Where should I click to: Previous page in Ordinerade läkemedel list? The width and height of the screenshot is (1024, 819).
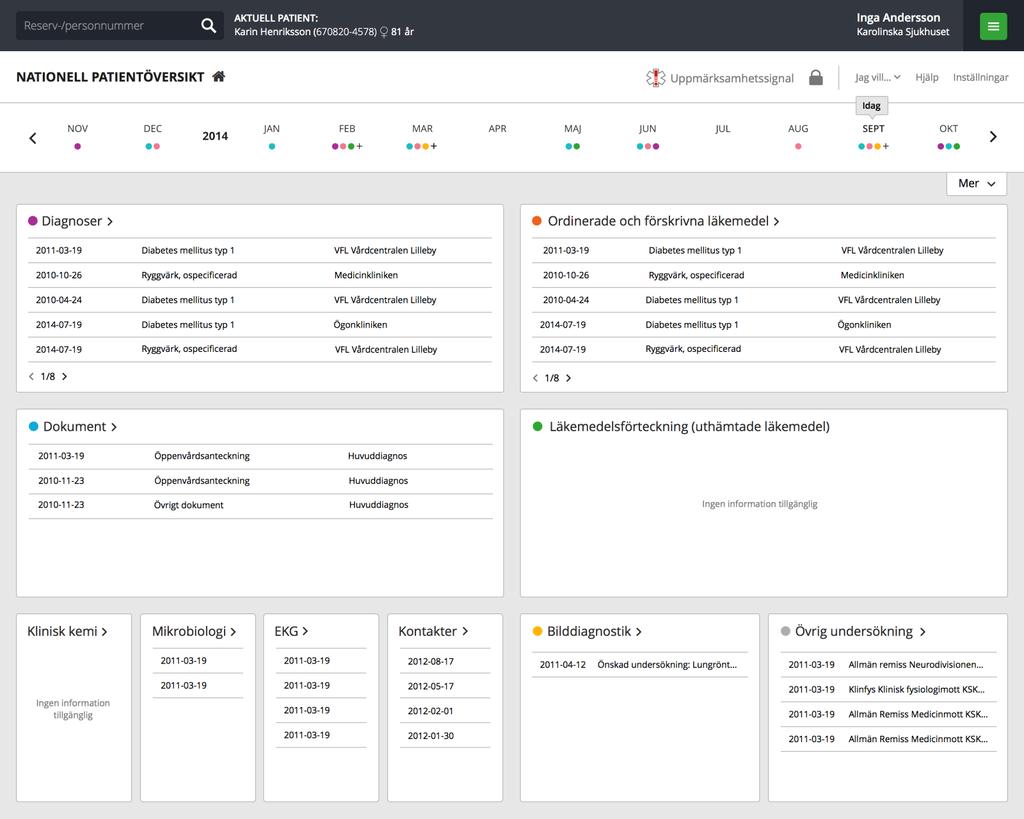[536, 378]
